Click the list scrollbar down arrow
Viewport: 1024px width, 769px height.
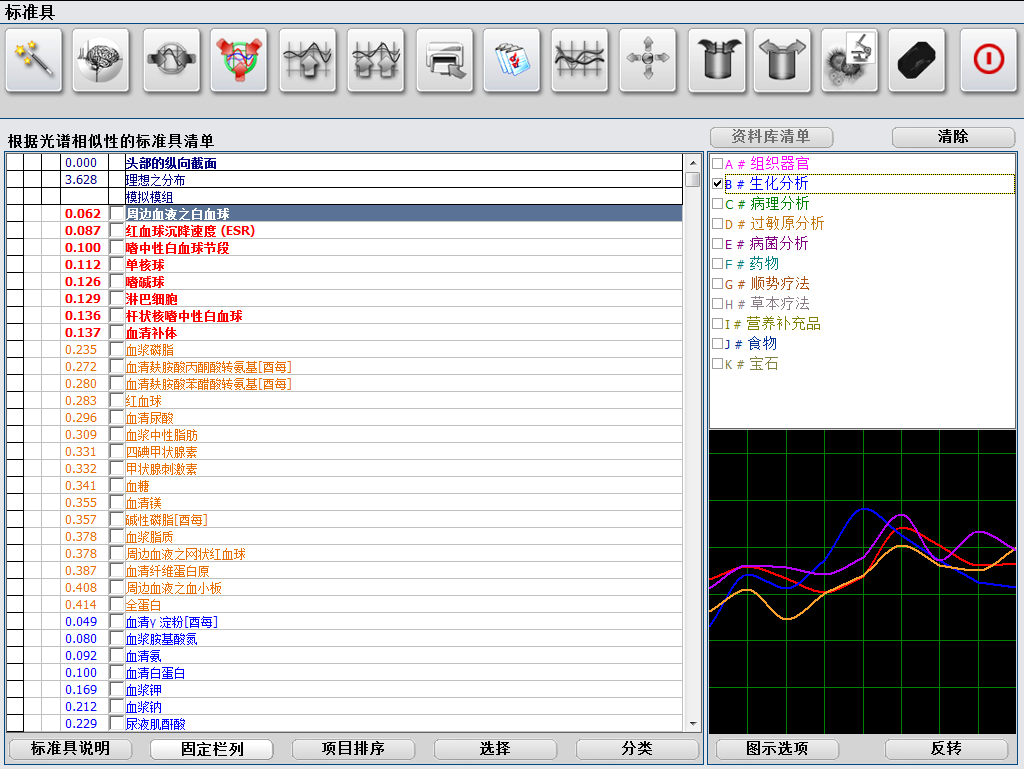pyautogui.click(x=693, y=724)
